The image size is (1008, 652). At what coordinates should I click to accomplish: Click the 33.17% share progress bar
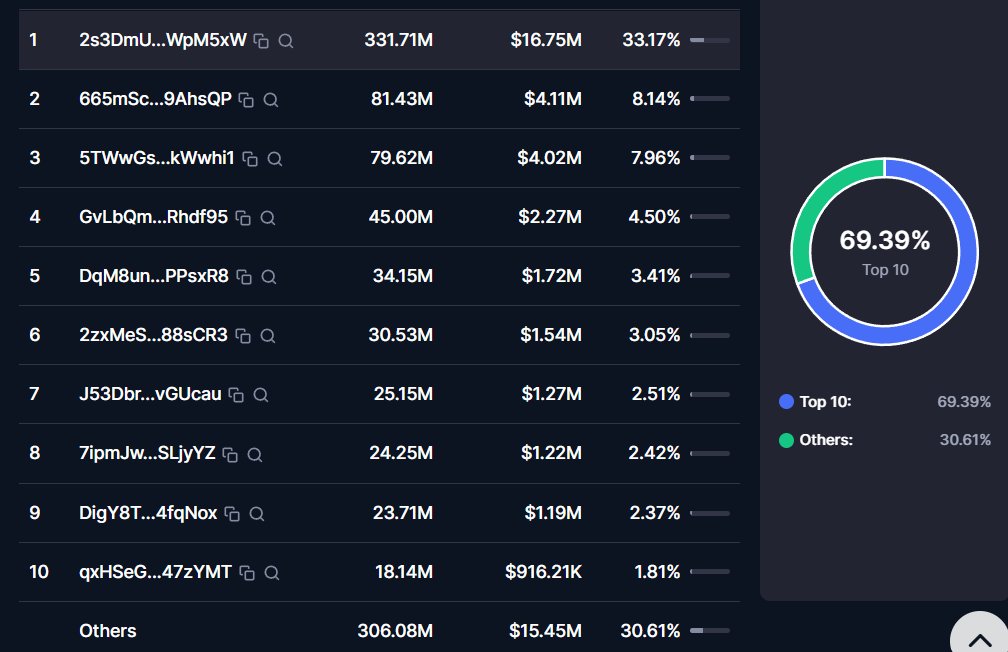pos(710,40)
